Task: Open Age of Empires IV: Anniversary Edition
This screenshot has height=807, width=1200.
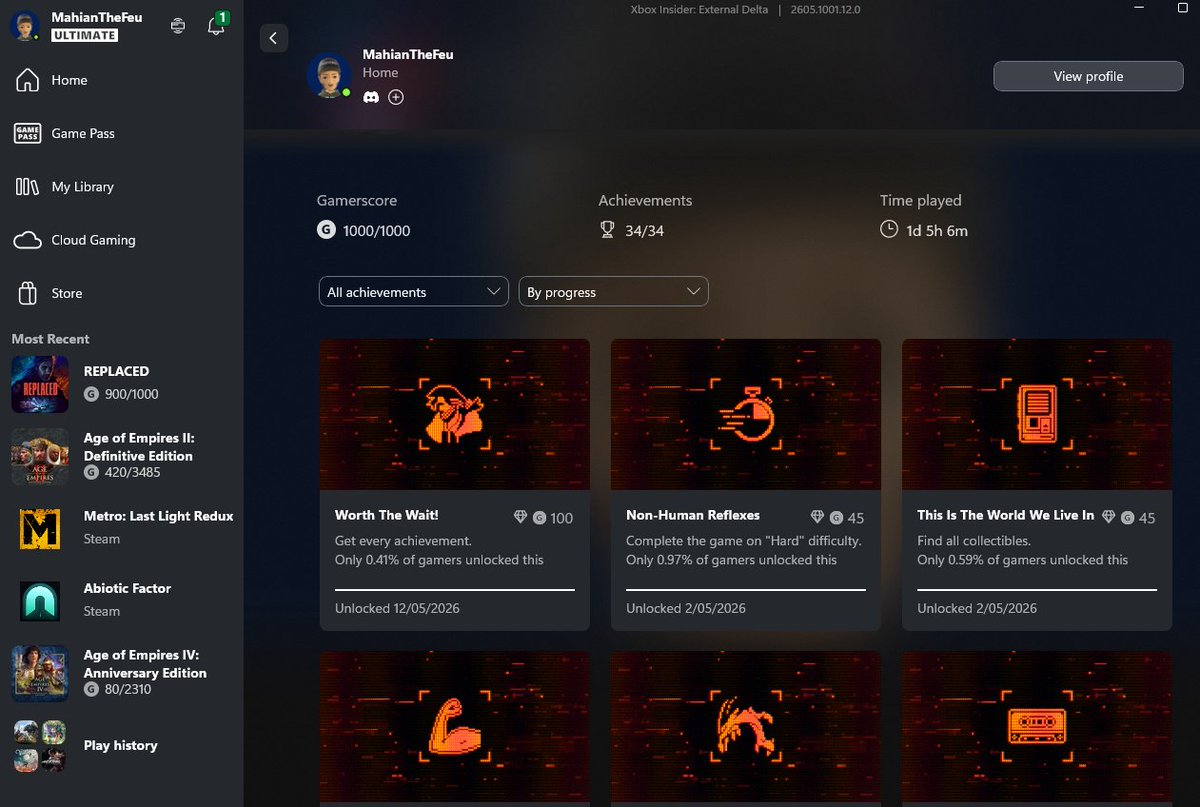Action: 121,673
